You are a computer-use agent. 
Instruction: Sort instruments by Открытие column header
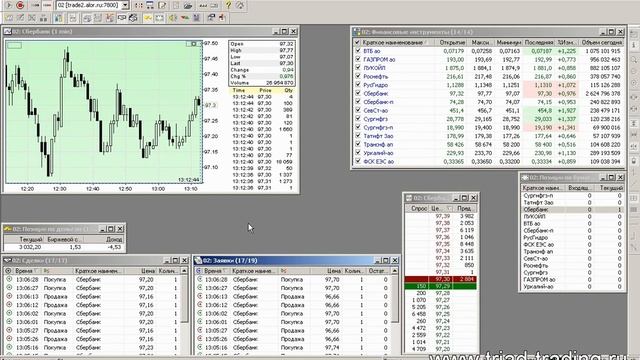(450, 42)
